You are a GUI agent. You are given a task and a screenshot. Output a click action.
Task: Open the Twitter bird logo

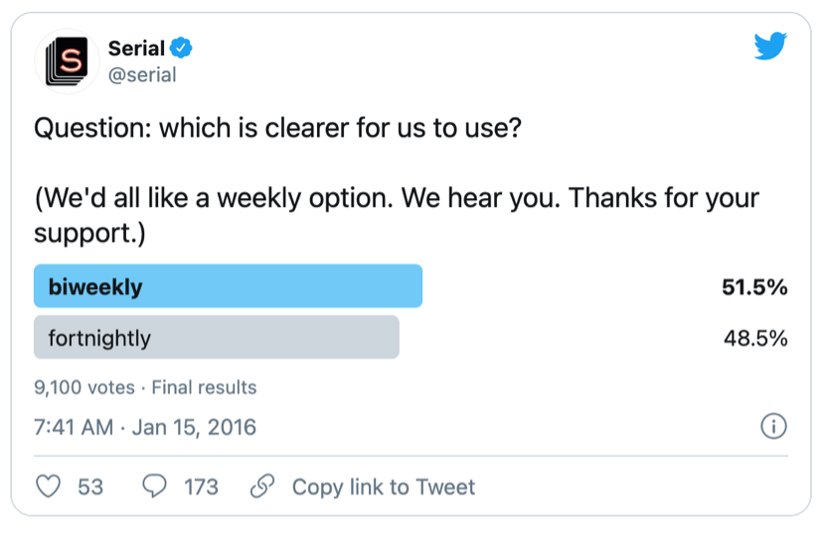click(x=770, y=47)
